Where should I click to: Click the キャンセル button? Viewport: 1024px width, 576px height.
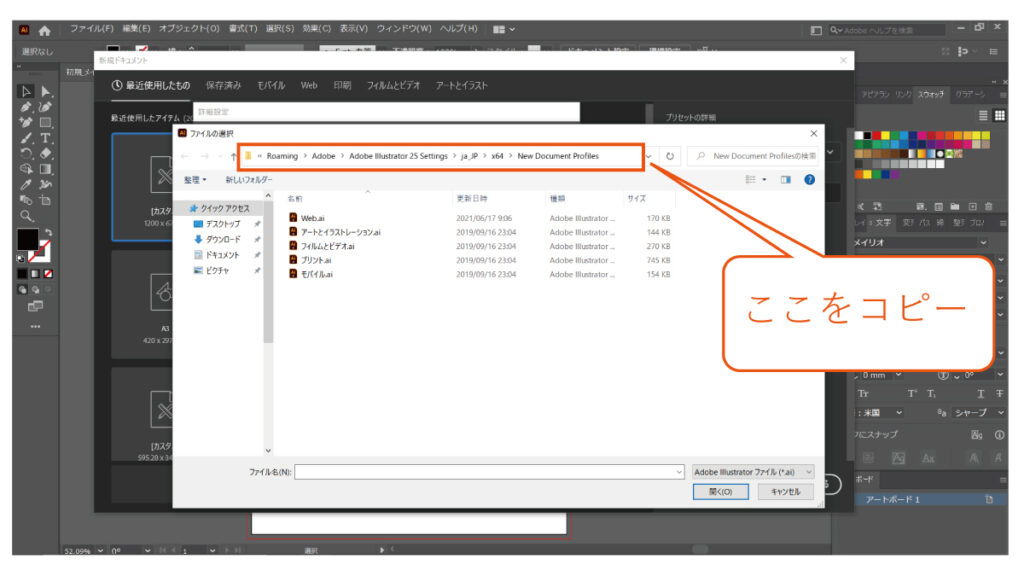pos(785,492)
